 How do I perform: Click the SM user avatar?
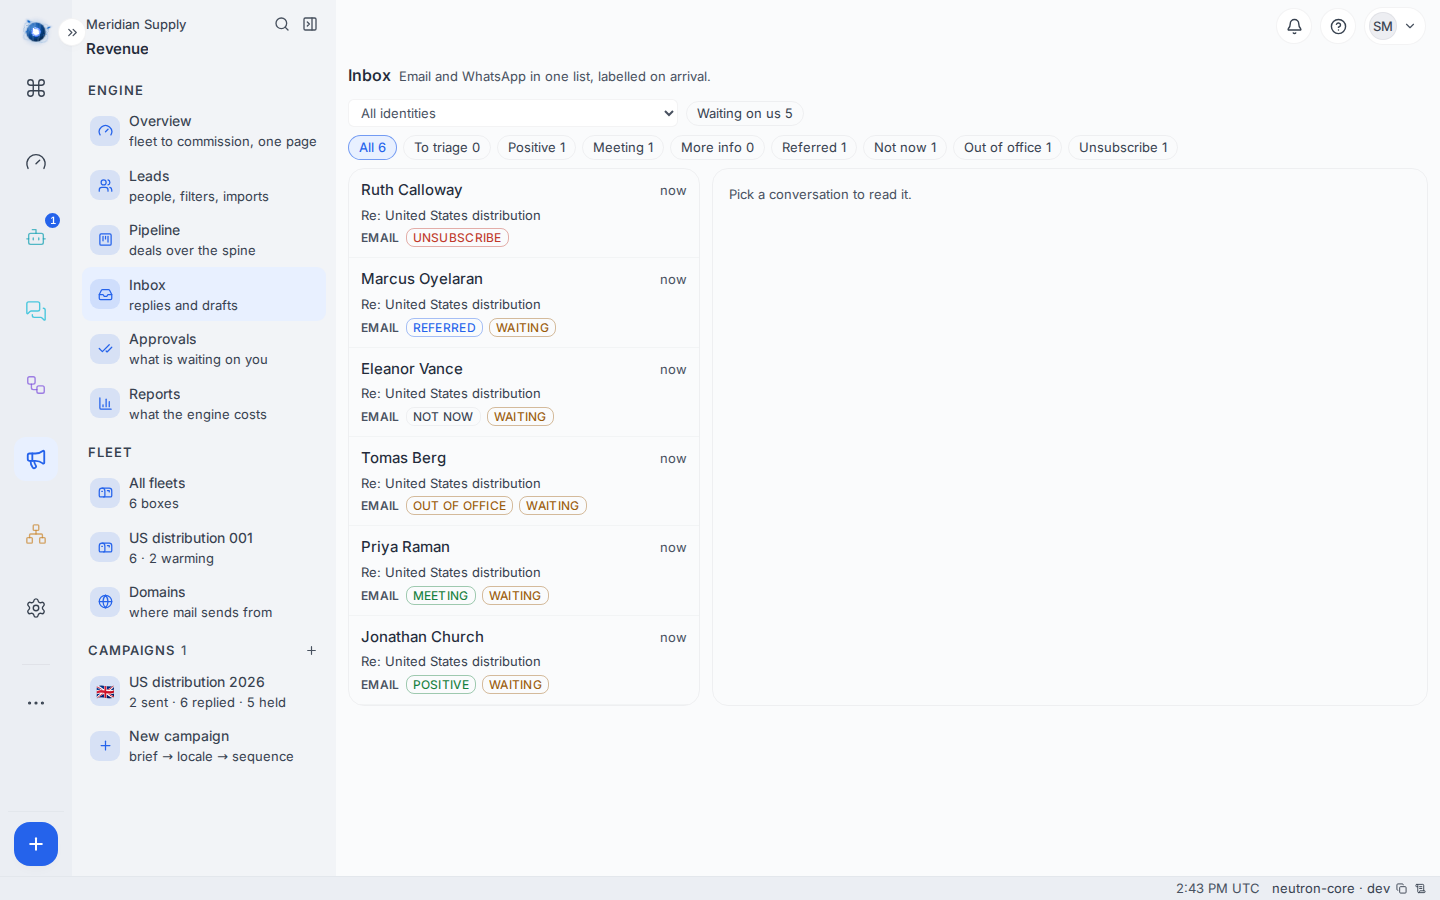(1383, 26)
